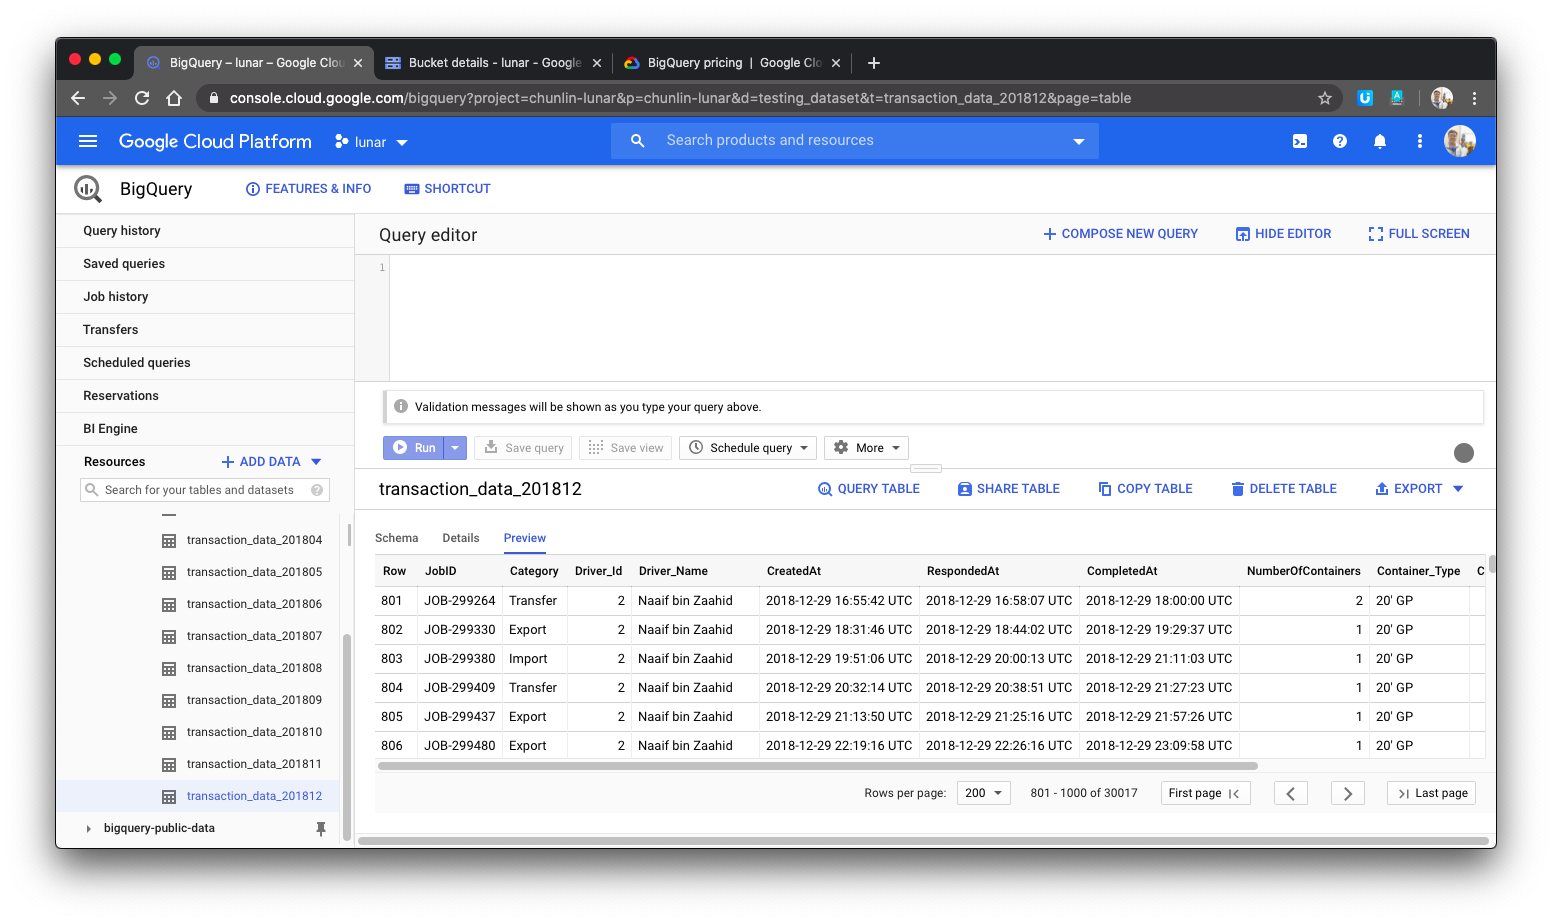Copy the transaction_data_201812 table

coord(1145,488)
